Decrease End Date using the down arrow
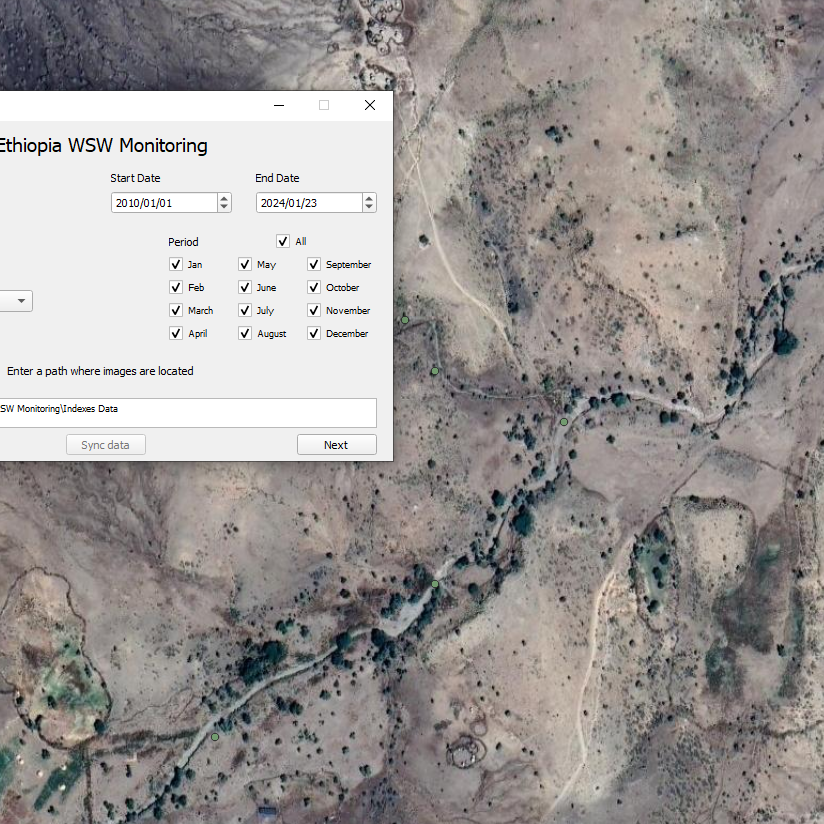The image size is (824, 824). tap(369, 208)
